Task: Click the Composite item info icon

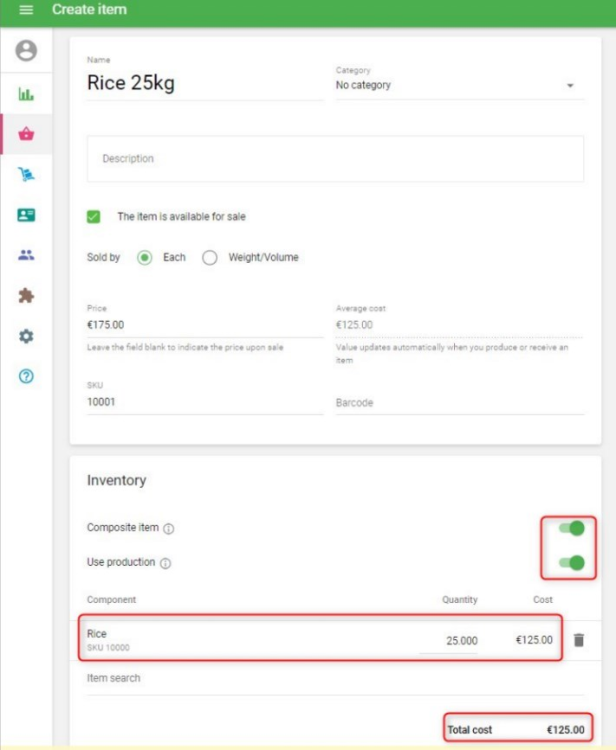Action: (169, 529)
